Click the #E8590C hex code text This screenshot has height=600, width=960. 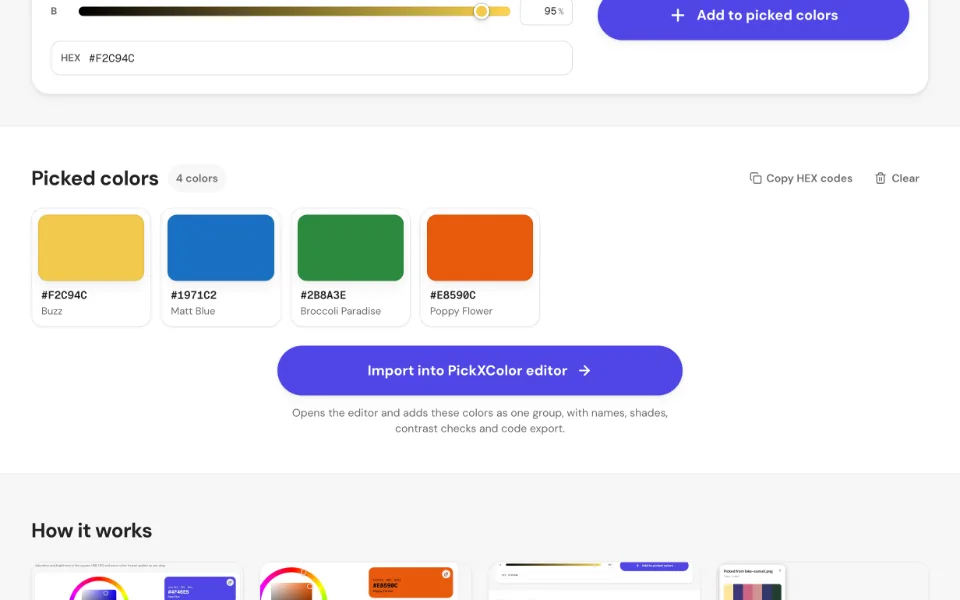click(x=453, y=295)
